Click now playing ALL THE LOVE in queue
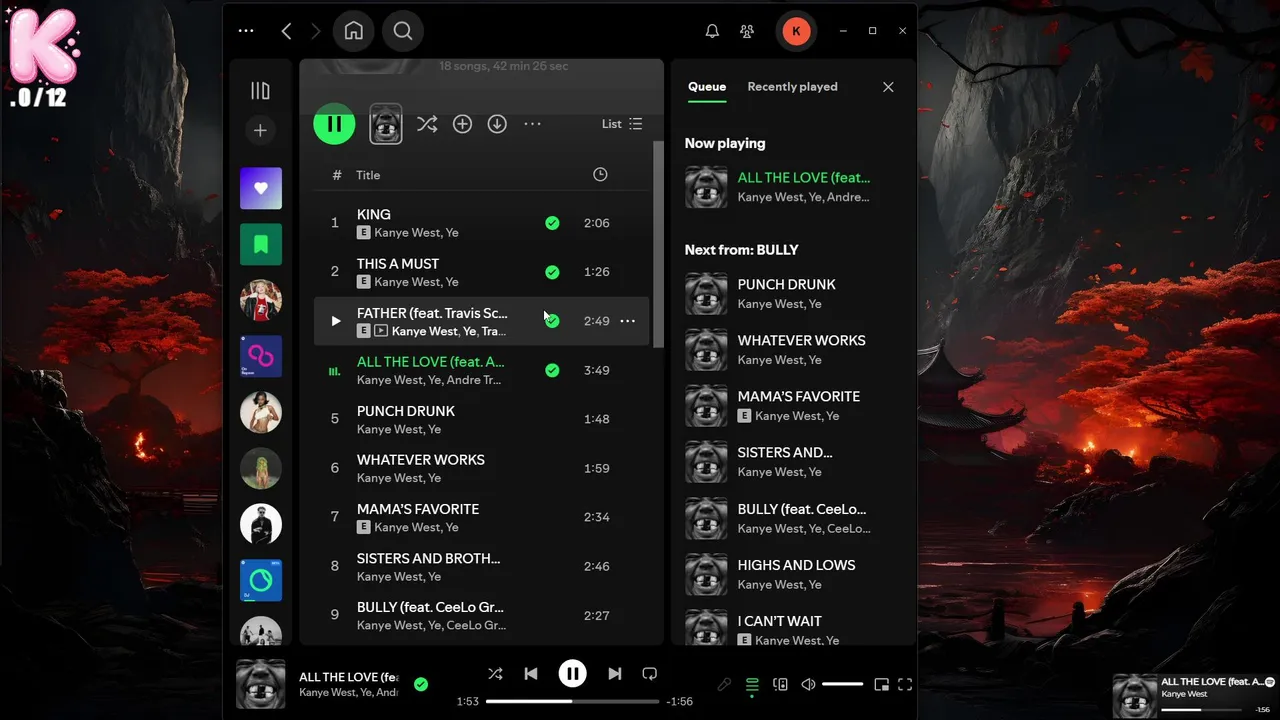 (792, 187)
